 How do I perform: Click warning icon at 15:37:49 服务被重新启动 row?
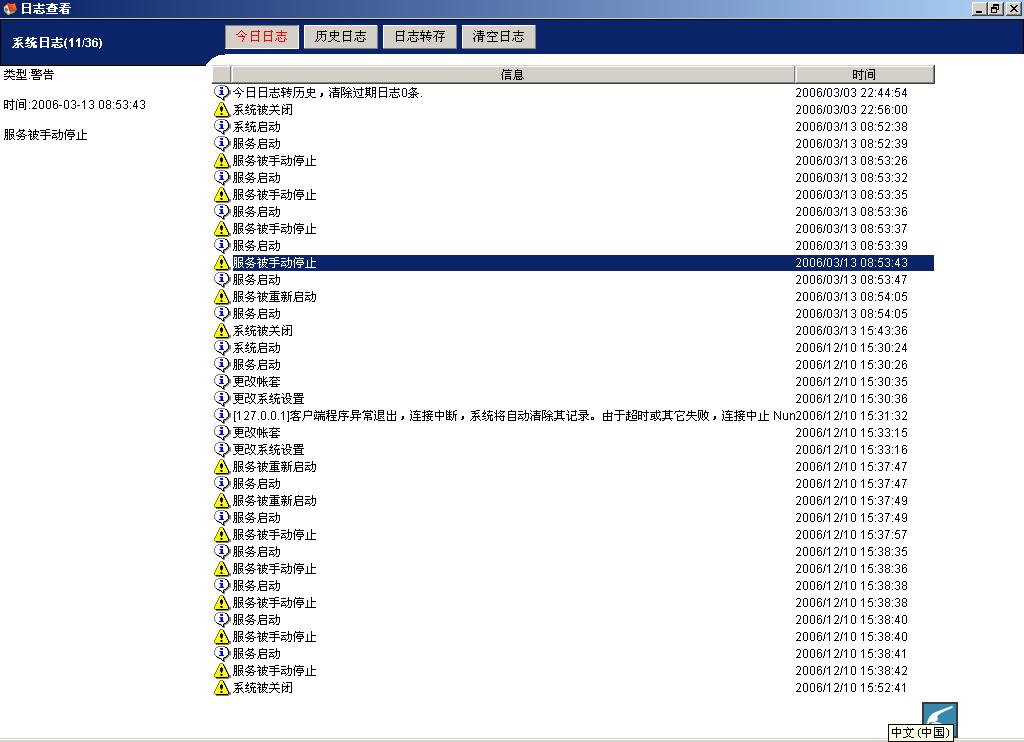(222, 500)
